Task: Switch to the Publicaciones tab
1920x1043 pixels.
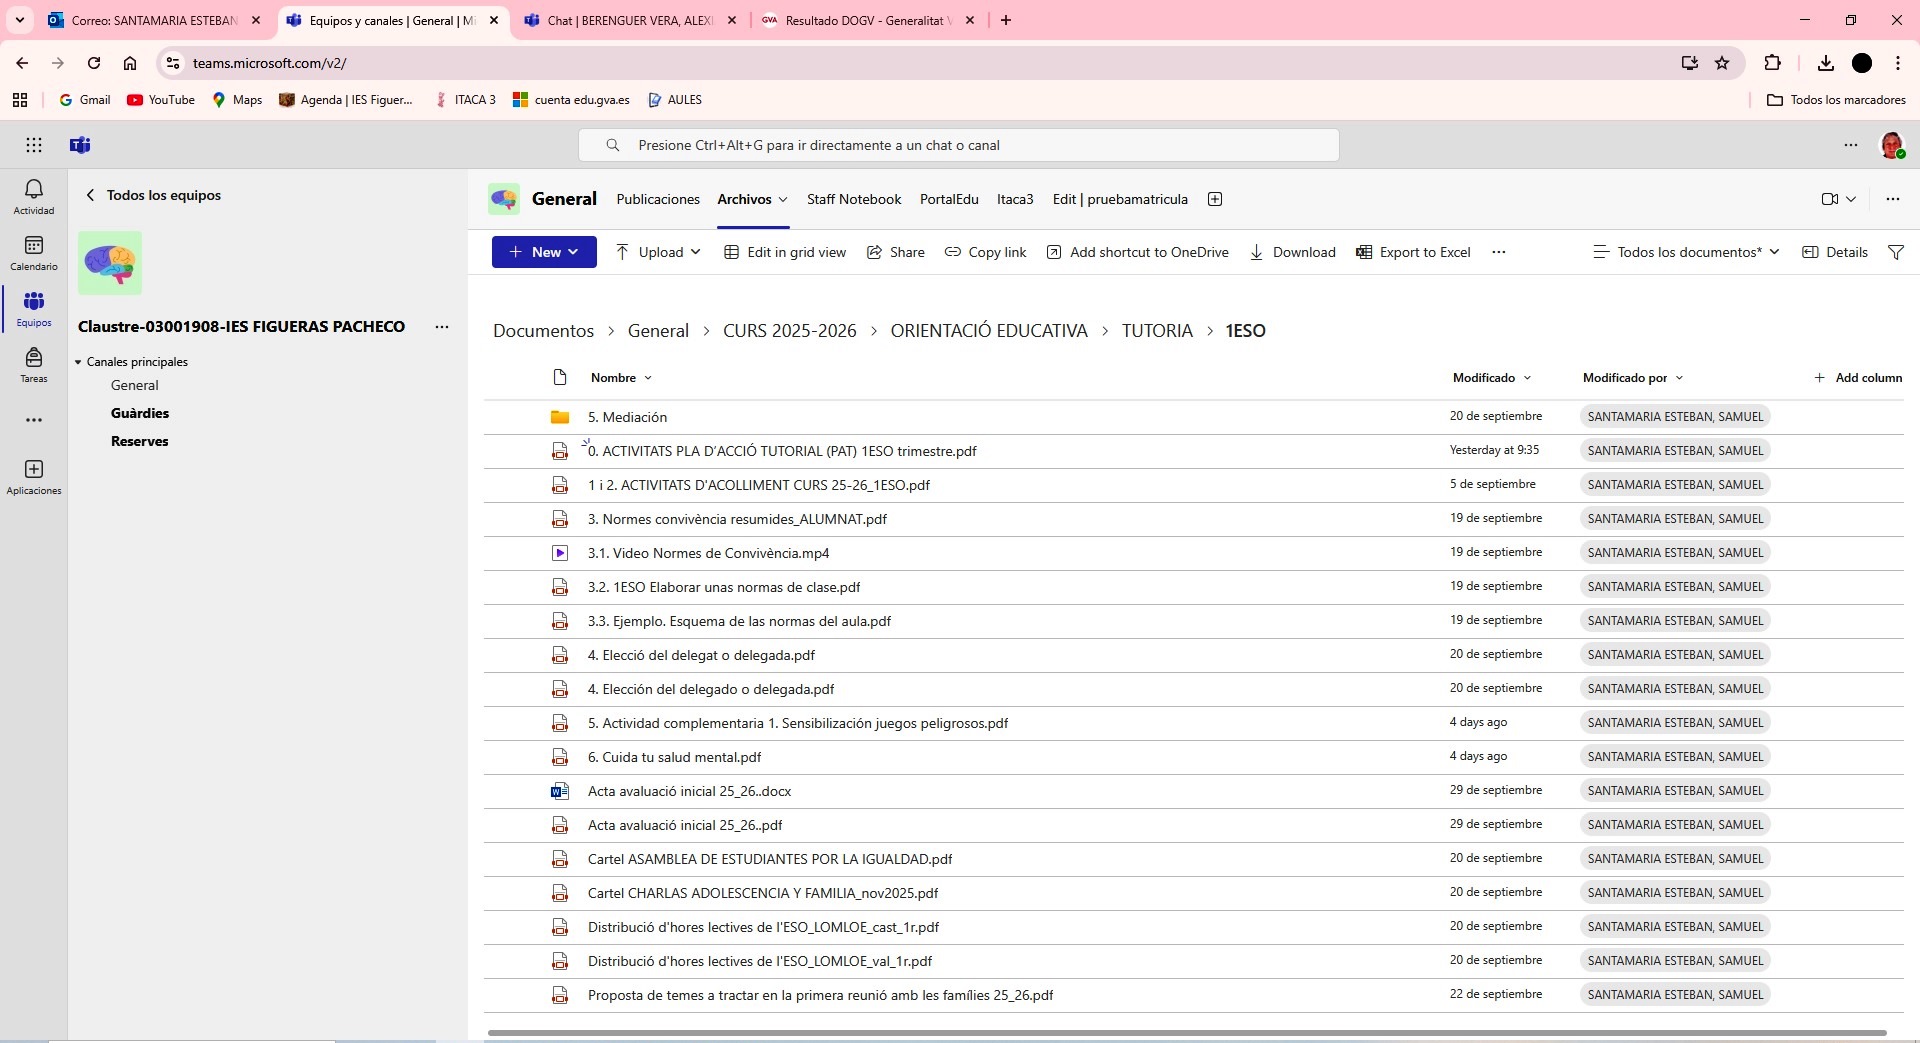Action: click(x=658, y=199)
